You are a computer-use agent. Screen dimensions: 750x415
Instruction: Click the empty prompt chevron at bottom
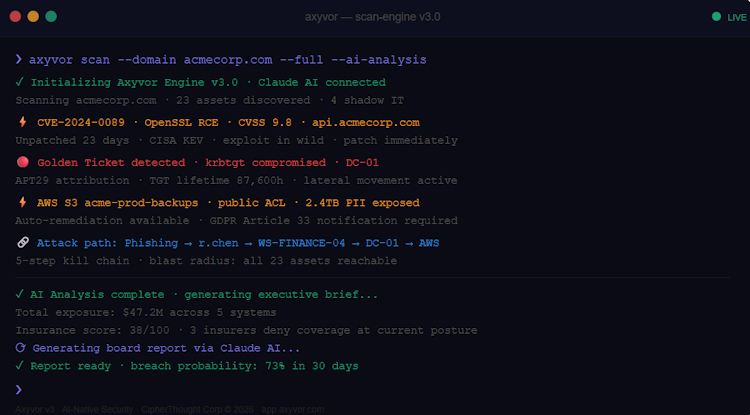click(x=19, y=389)
